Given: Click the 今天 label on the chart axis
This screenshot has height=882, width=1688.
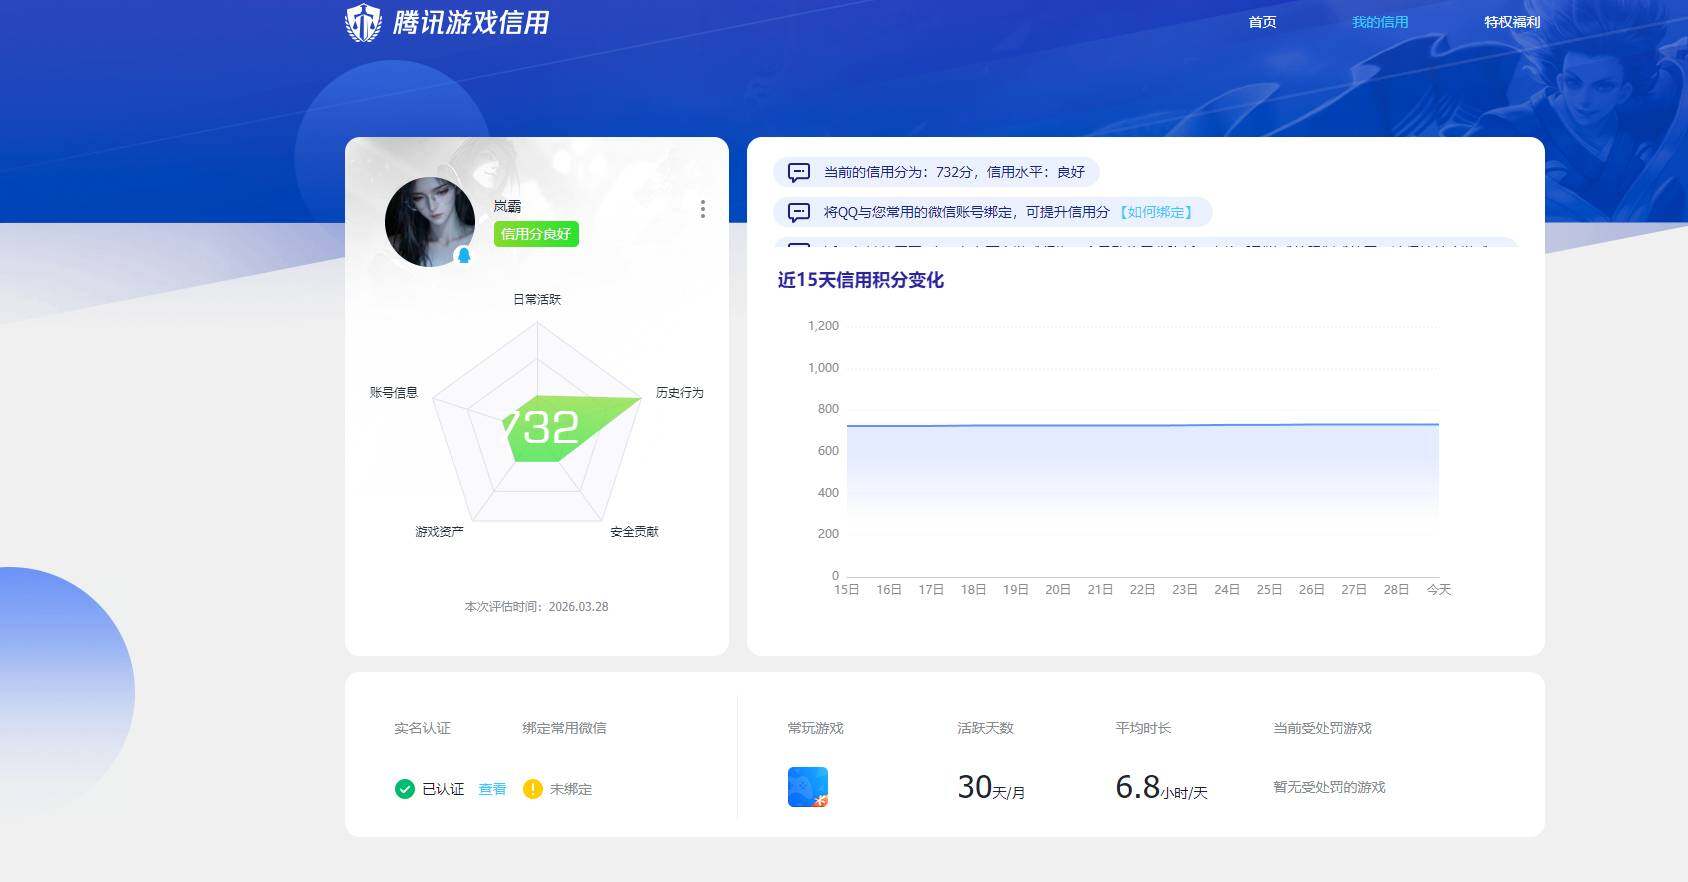Looking at the screenshot, I should pos(1439,590).
